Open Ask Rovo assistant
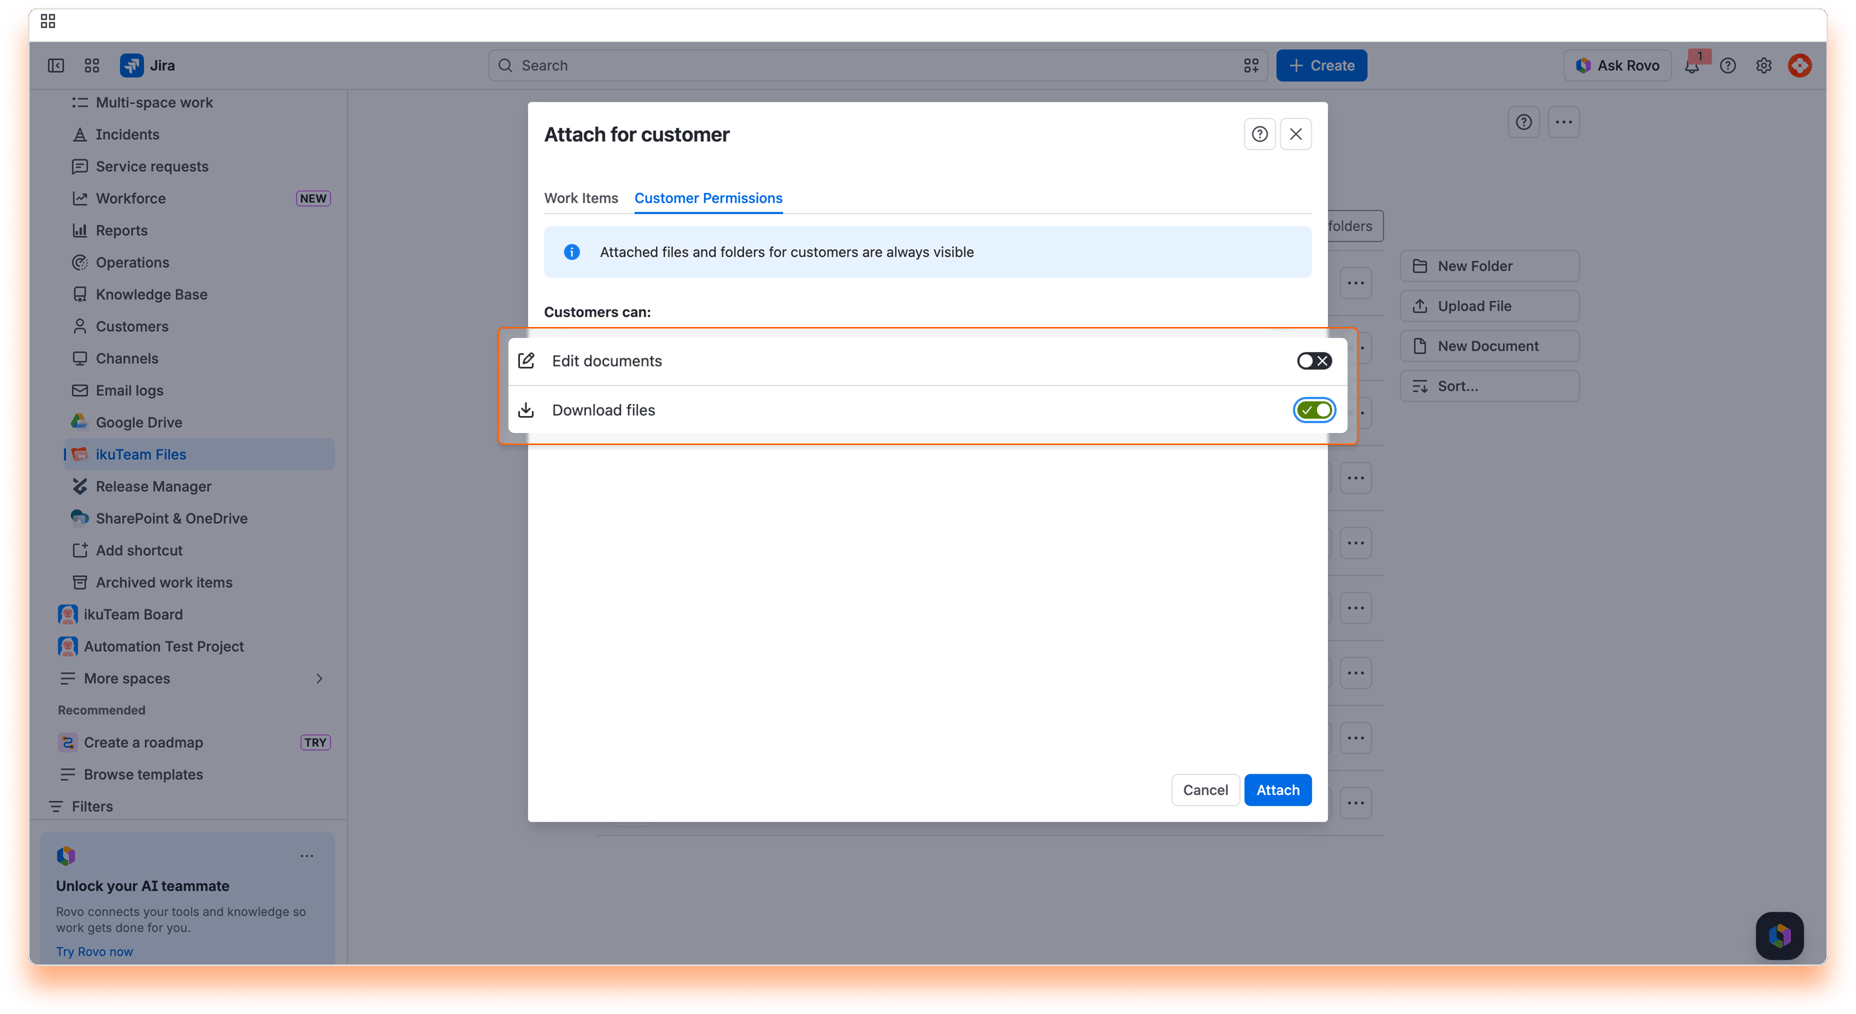This screenshot has width=1856, height=1014. pos(1617,66)
